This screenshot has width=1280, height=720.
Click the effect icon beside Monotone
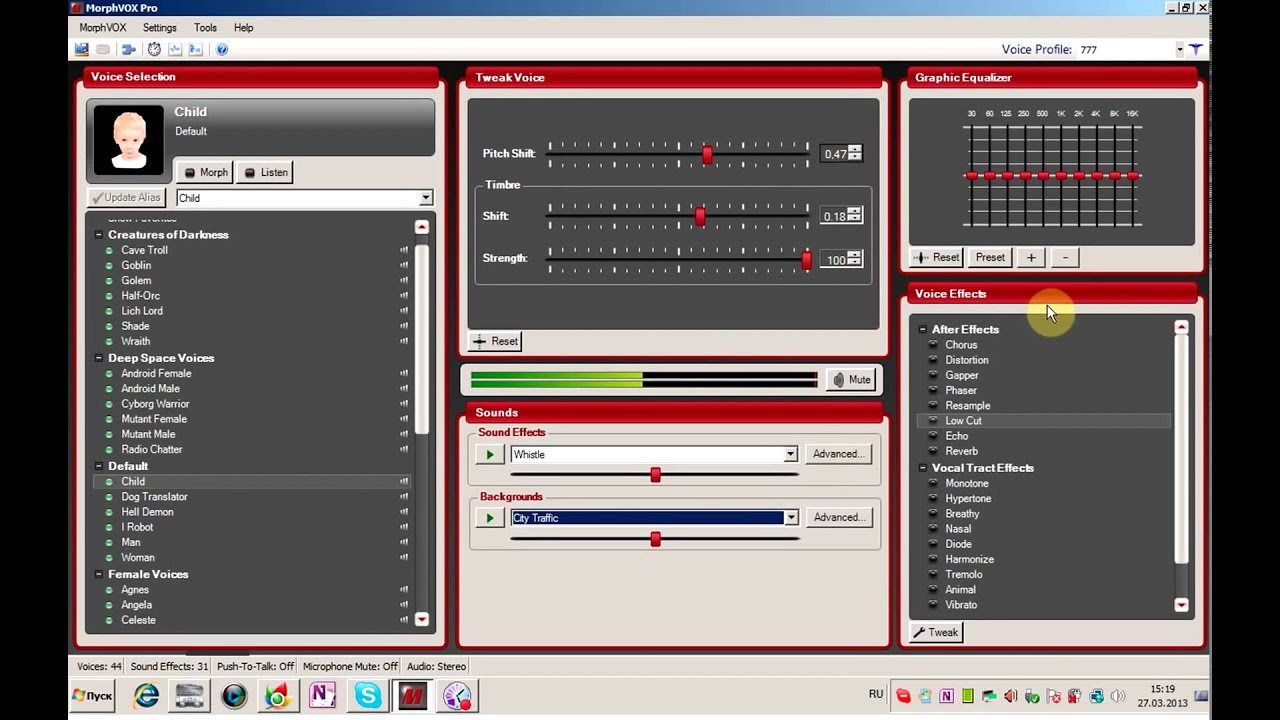[x=934, y=483]
